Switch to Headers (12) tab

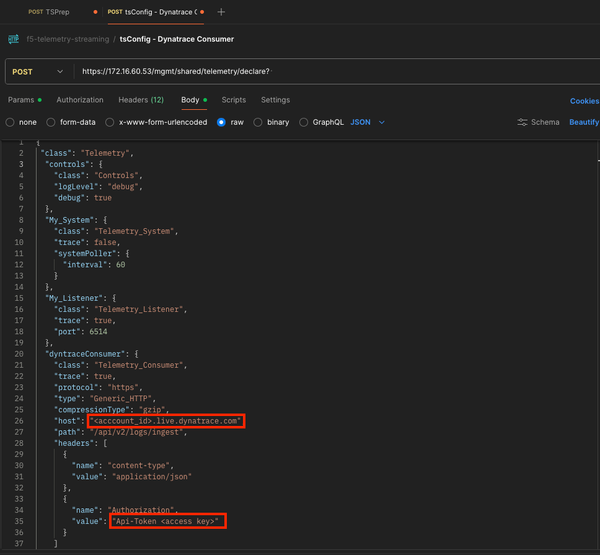(141, 100)
